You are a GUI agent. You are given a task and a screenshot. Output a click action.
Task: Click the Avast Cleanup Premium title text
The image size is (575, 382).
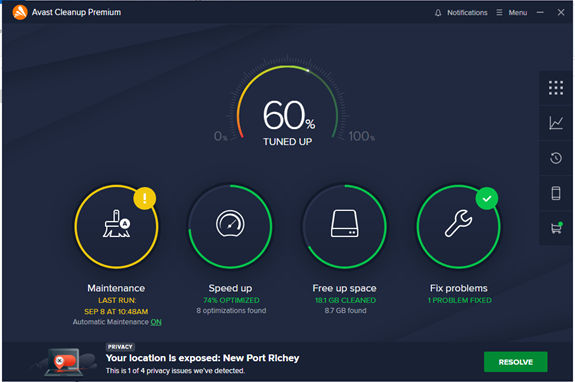pyautogui.click(x=76, y=12)
